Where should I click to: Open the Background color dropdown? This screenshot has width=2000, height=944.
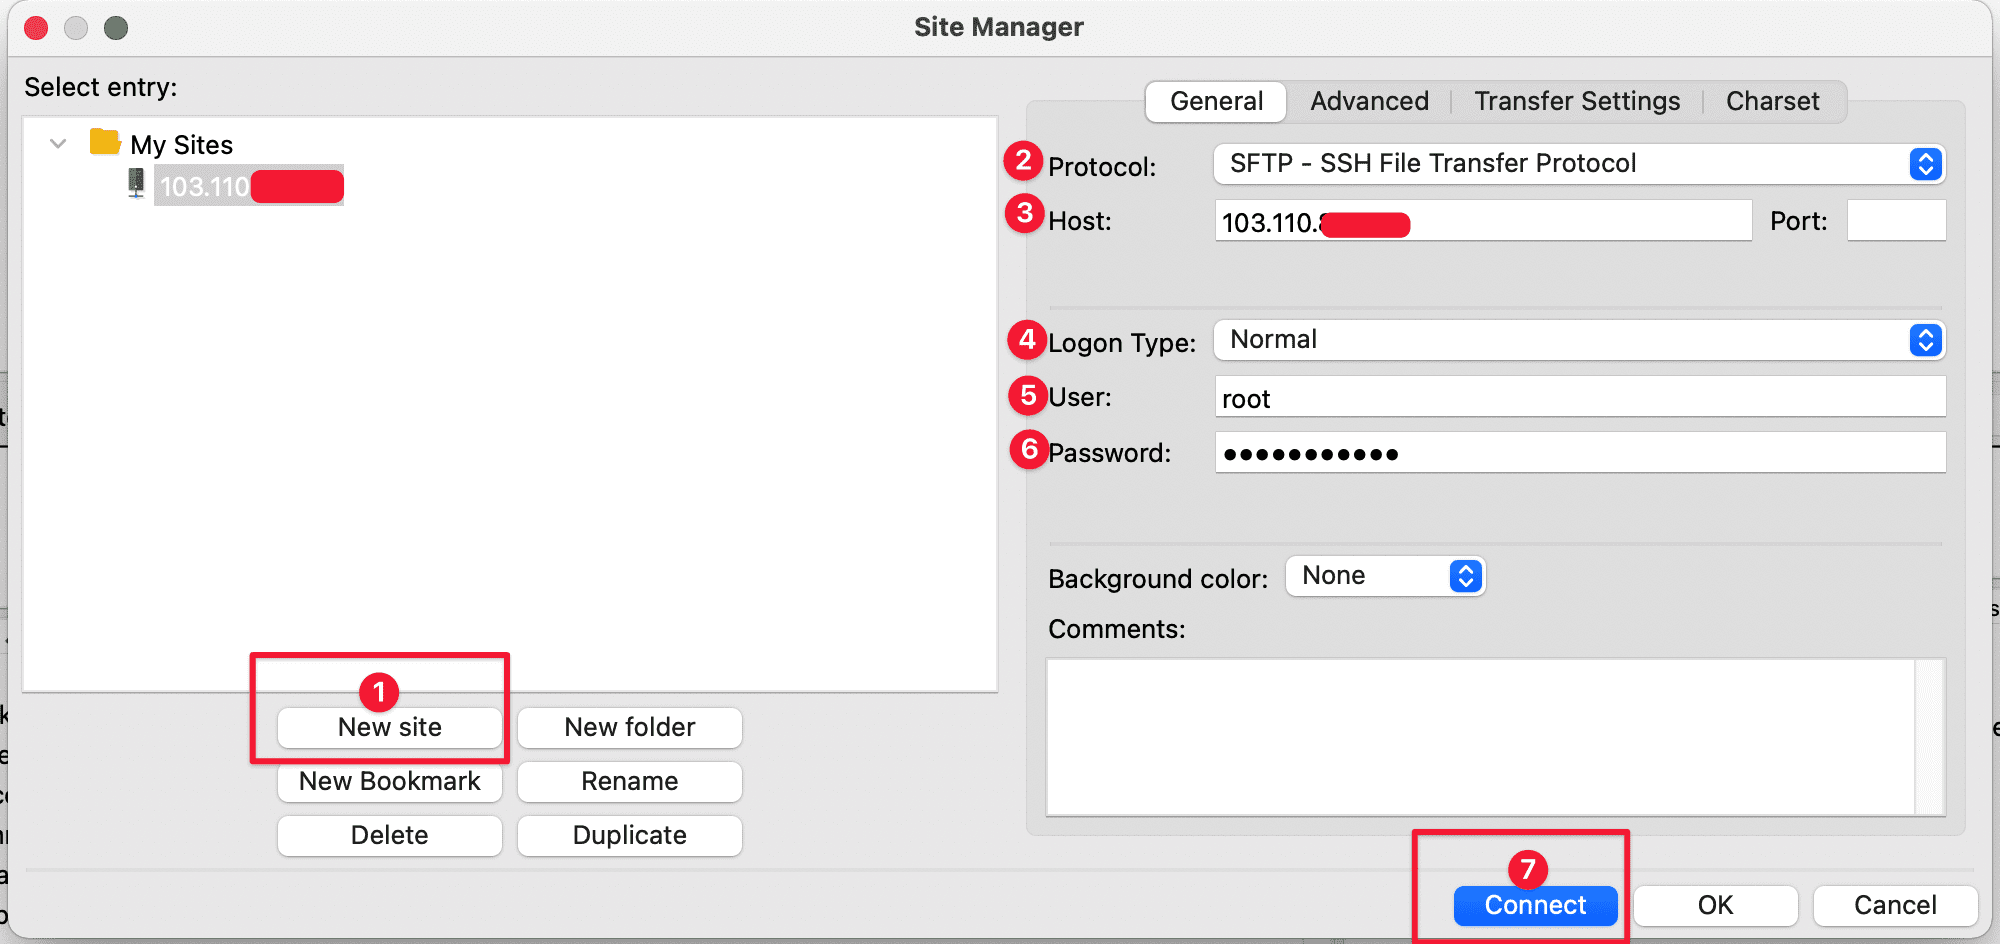1464,575
